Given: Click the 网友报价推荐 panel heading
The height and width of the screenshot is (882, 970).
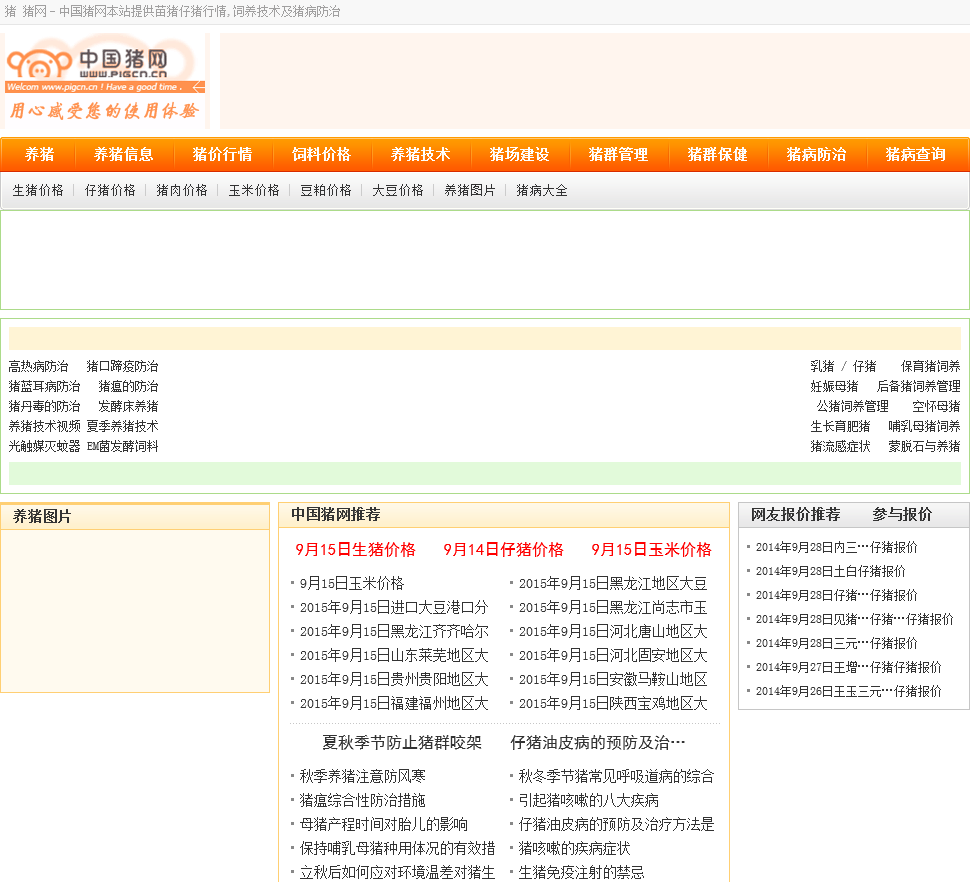Looking at the screenshot, I should coord(796,515).
